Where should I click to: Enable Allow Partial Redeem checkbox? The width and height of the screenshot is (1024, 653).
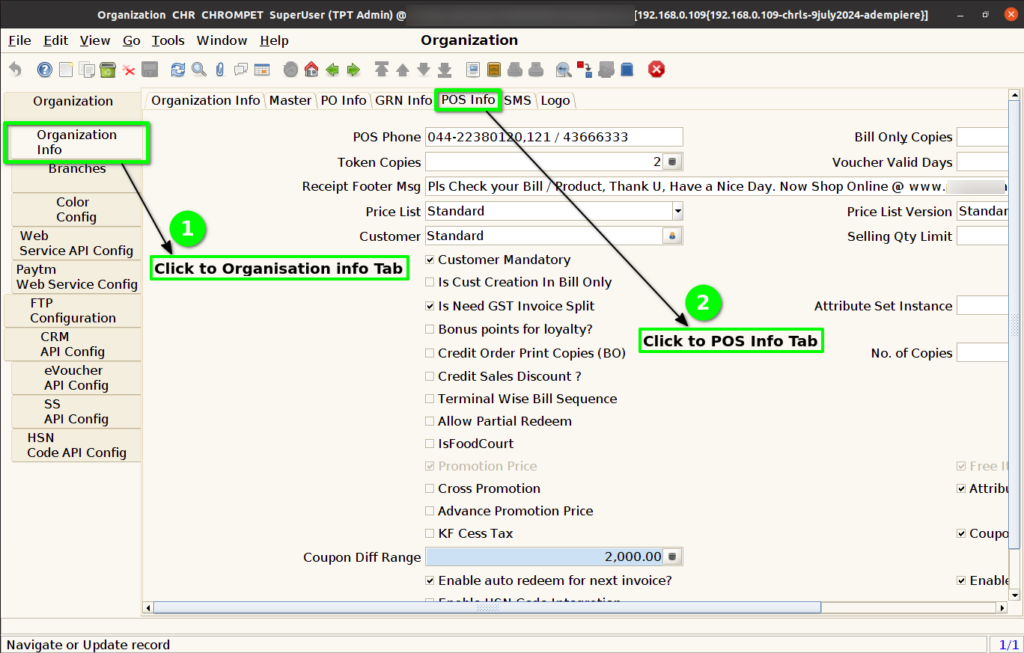click(430, 421)
